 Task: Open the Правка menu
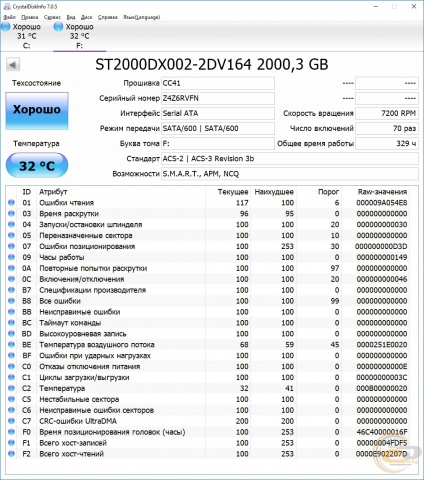[30, 17]
